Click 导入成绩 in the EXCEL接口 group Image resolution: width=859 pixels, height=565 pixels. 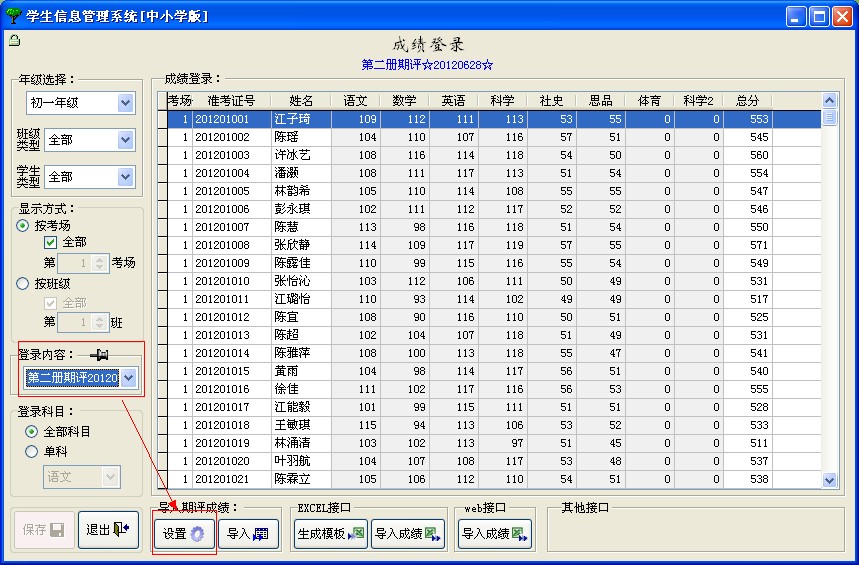point(408,533)
